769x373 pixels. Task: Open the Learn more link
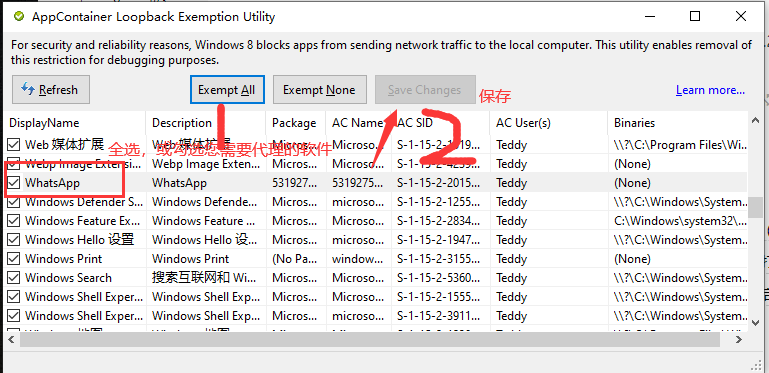[710, 90]
